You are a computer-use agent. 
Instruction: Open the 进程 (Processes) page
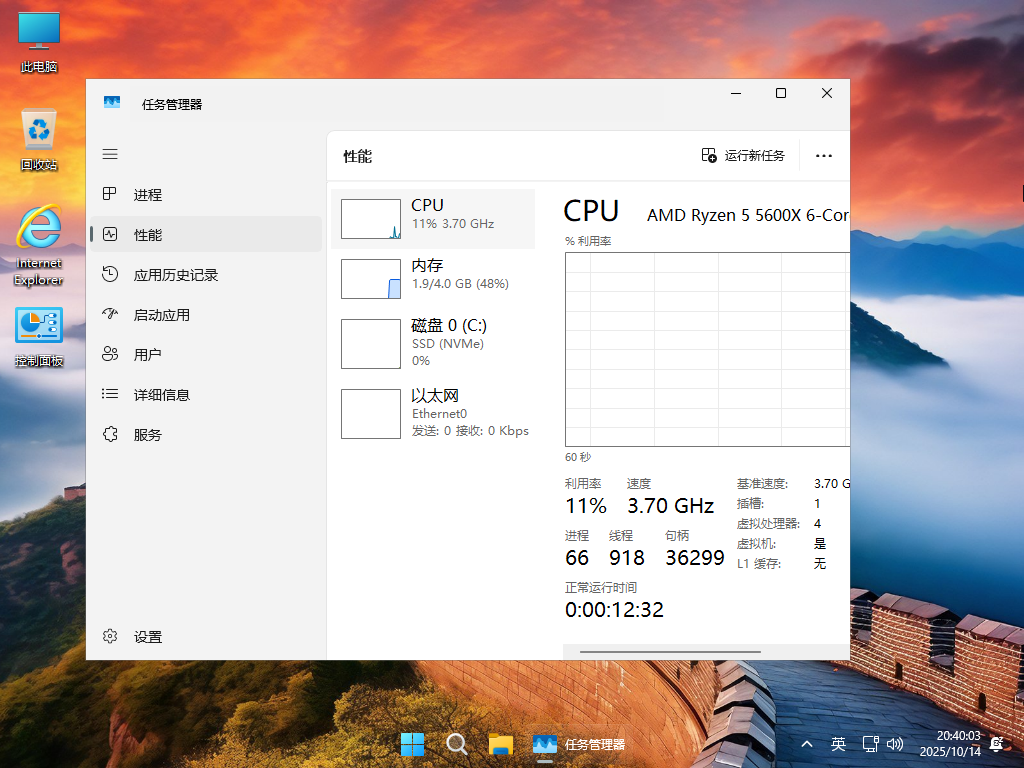(x=147, y=195)
